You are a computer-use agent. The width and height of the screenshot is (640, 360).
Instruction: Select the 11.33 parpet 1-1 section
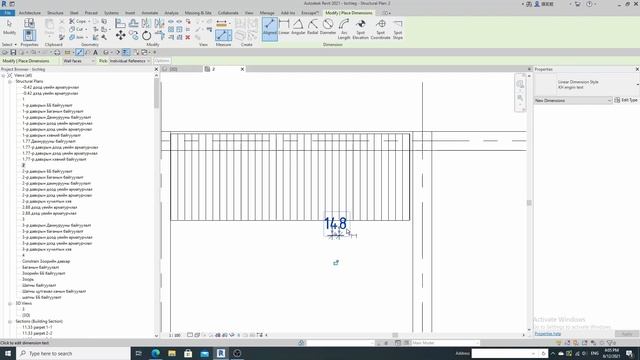point(37,327)
